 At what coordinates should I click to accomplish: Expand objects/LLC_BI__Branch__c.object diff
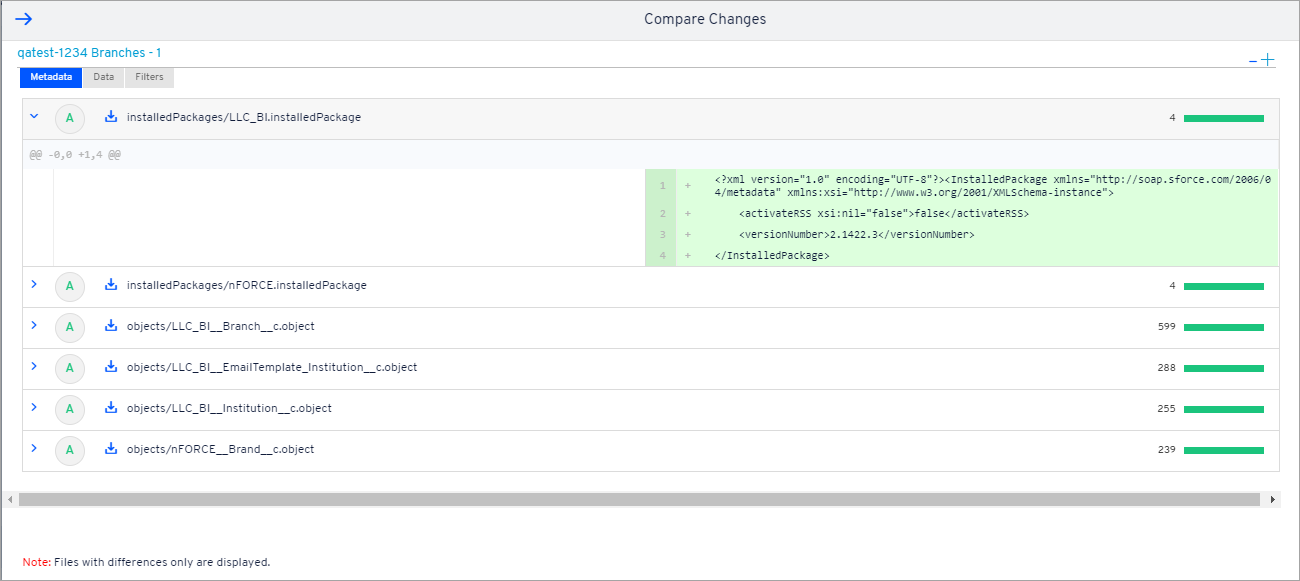tap(34, 326)
